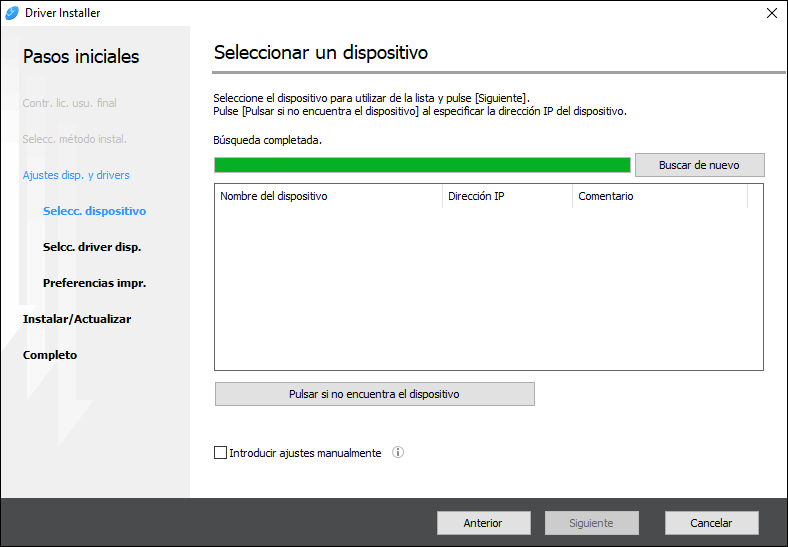Click 'Pulsar si no encuentra el dispositivo'

tap(374, 394)
